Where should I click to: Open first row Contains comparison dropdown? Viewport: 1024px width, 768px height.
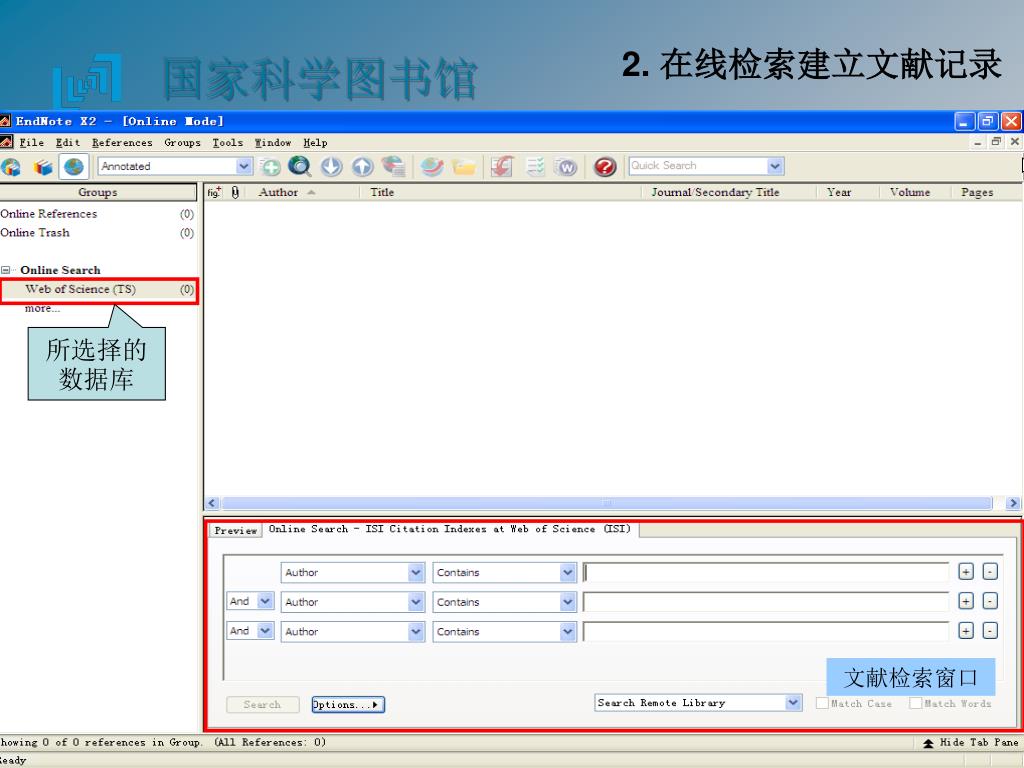pos(568,572)
